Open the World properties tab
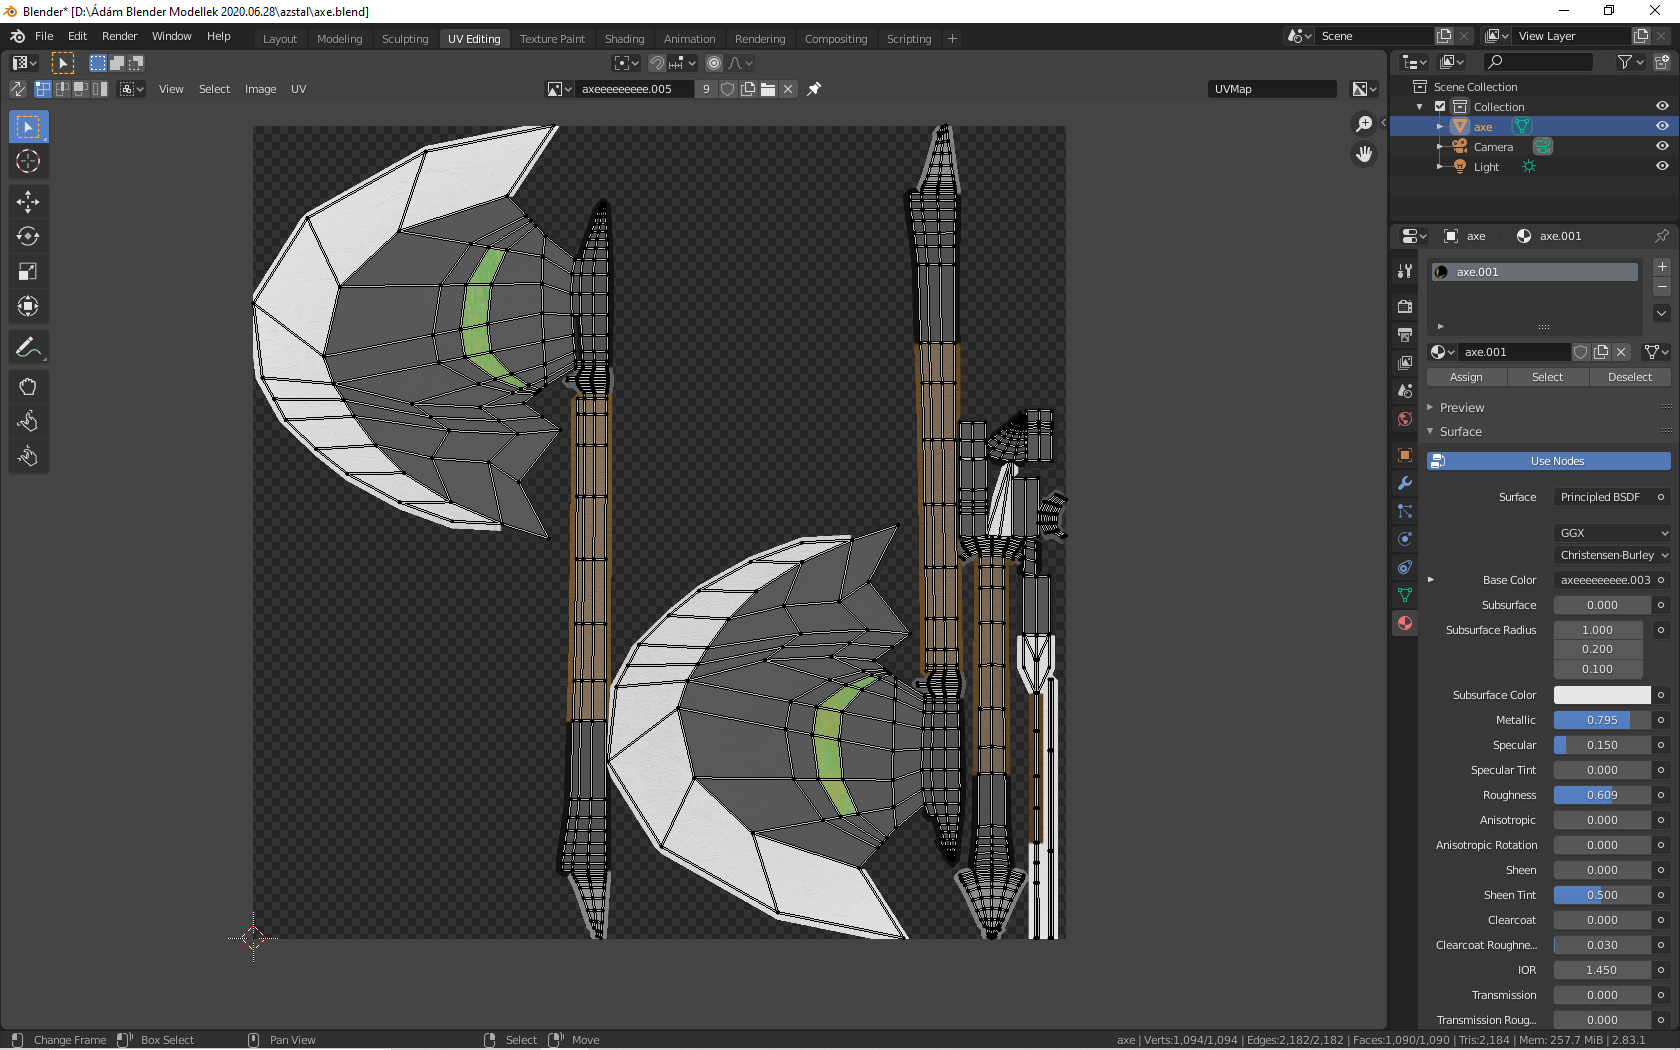Screen dimensions: 1680x1050 click(x=1404, y=419)
